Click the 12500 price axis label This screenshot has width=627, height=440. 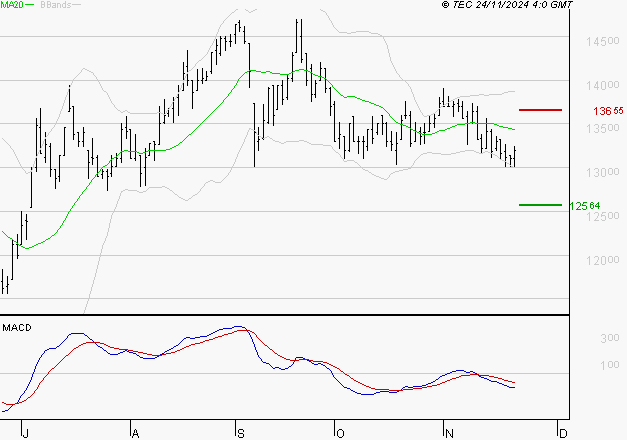603,216
